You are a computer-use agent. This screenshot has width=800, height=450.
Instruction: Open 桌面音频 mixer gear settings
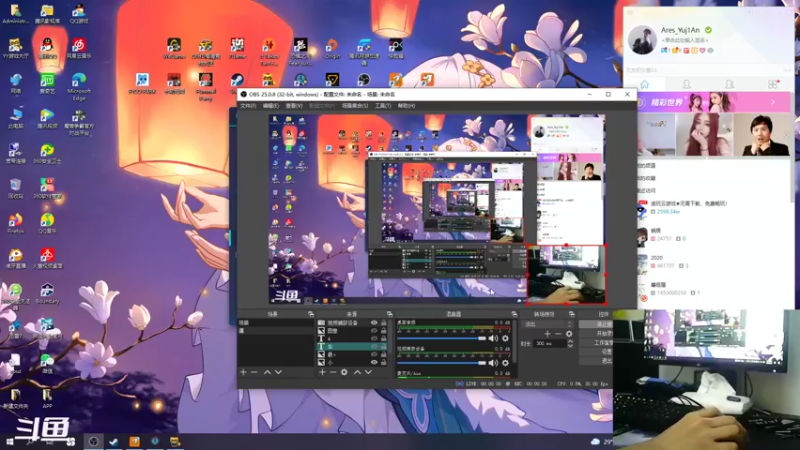[505, 338]
